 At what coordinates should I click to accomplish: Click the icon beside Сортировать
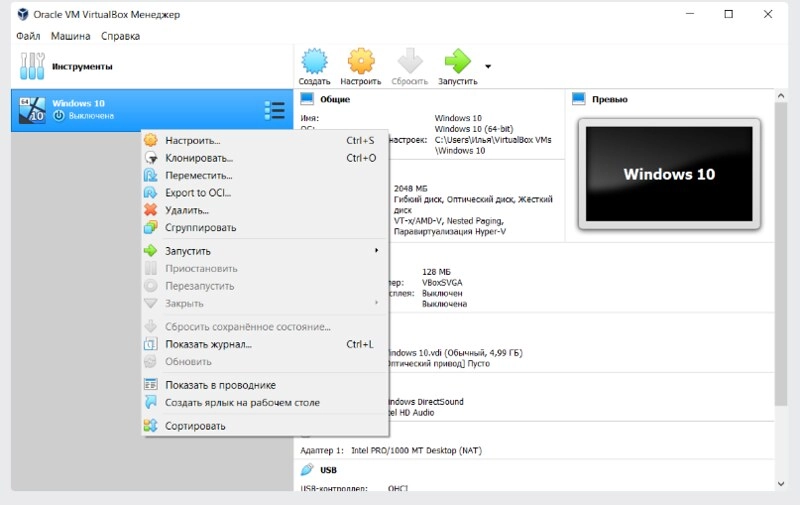(151, 425)
